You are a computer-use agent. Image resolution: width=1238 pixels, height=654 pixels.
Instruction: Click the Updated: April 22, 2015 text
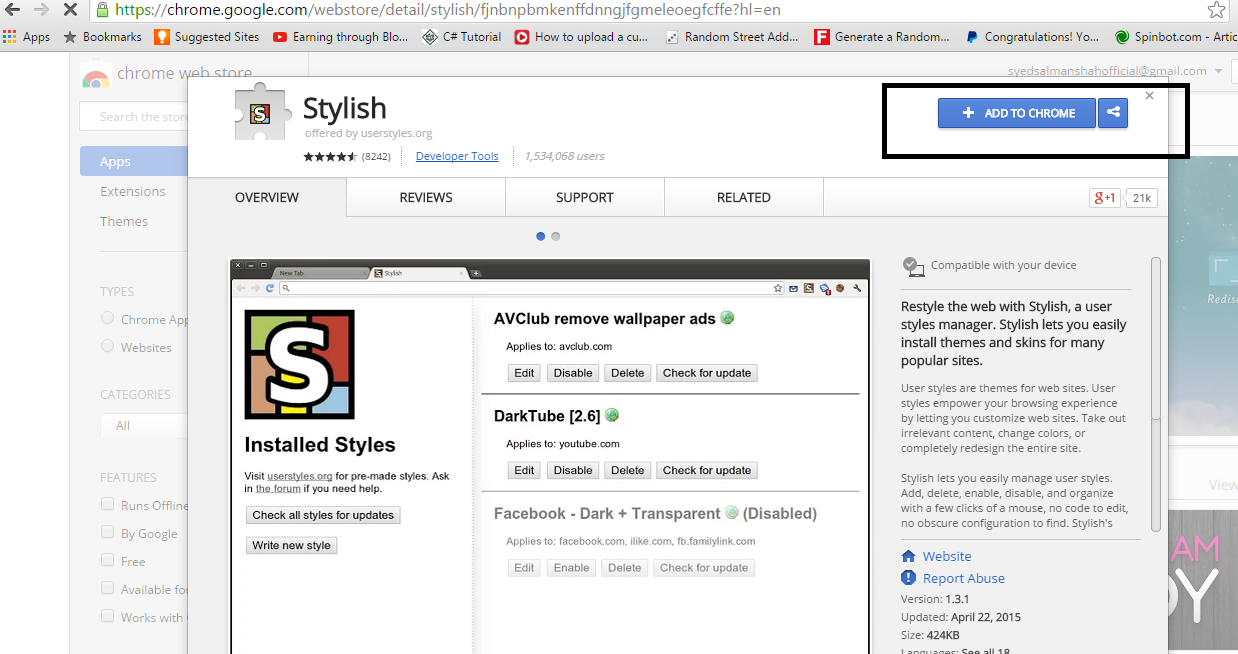961,617
